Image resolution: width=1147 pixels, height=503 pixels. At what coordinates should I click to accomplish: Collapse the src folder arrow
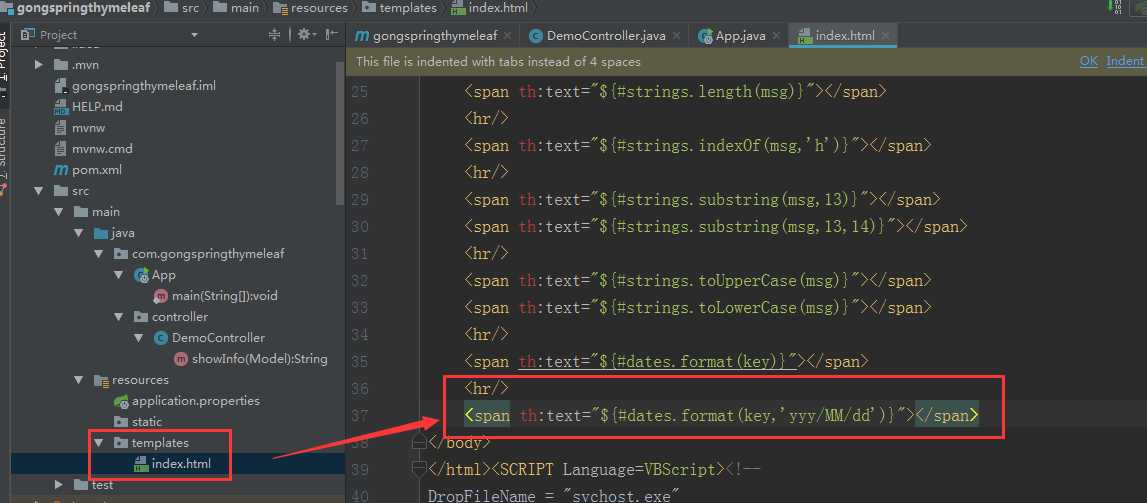click(x=39, y=191)
